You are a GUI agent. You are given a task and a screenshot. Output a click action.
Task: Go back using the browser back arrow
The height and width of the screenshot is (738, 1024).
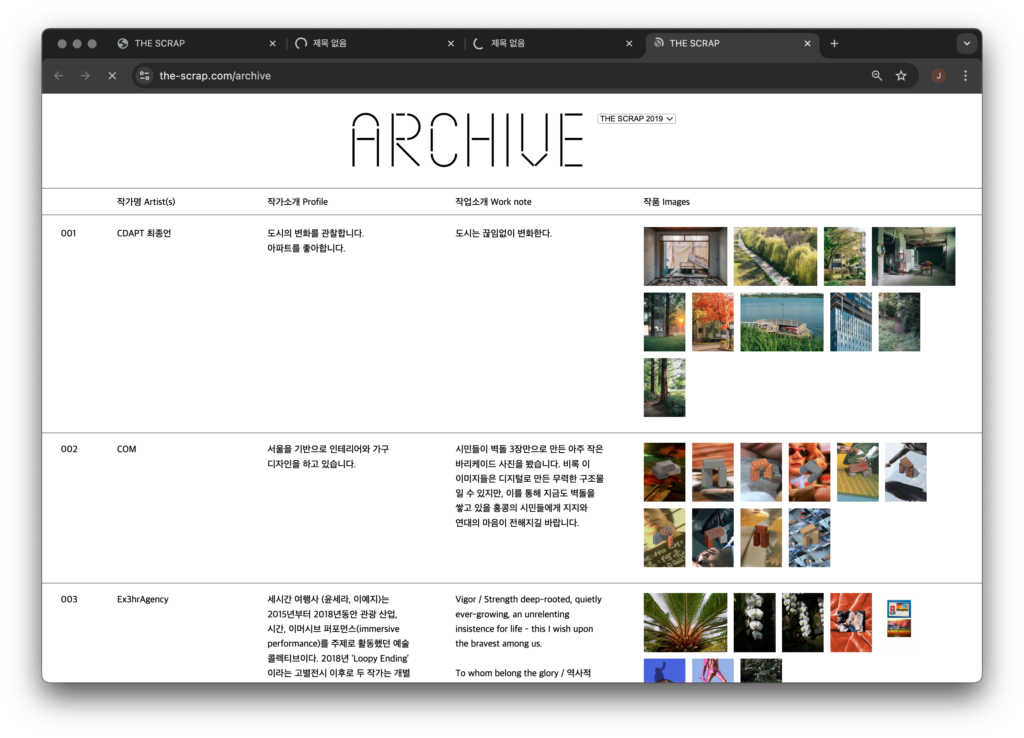click(58, 76)
